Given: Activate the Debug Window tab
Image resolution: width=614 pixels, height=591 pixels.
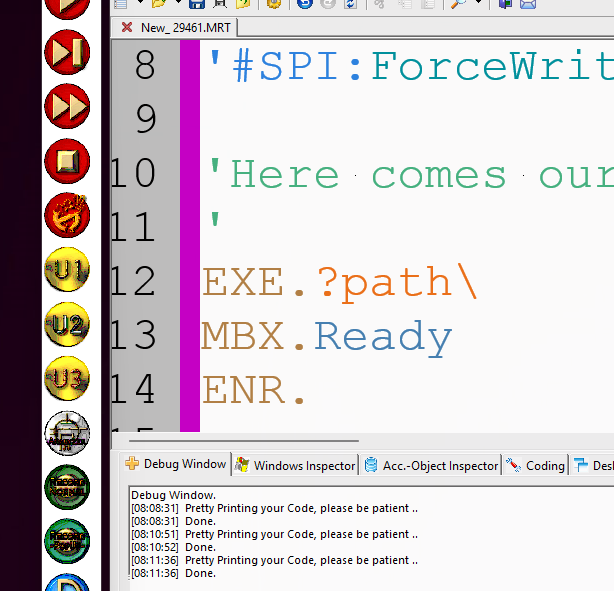Looking at the screenshot, I should (x=176, y=464).
